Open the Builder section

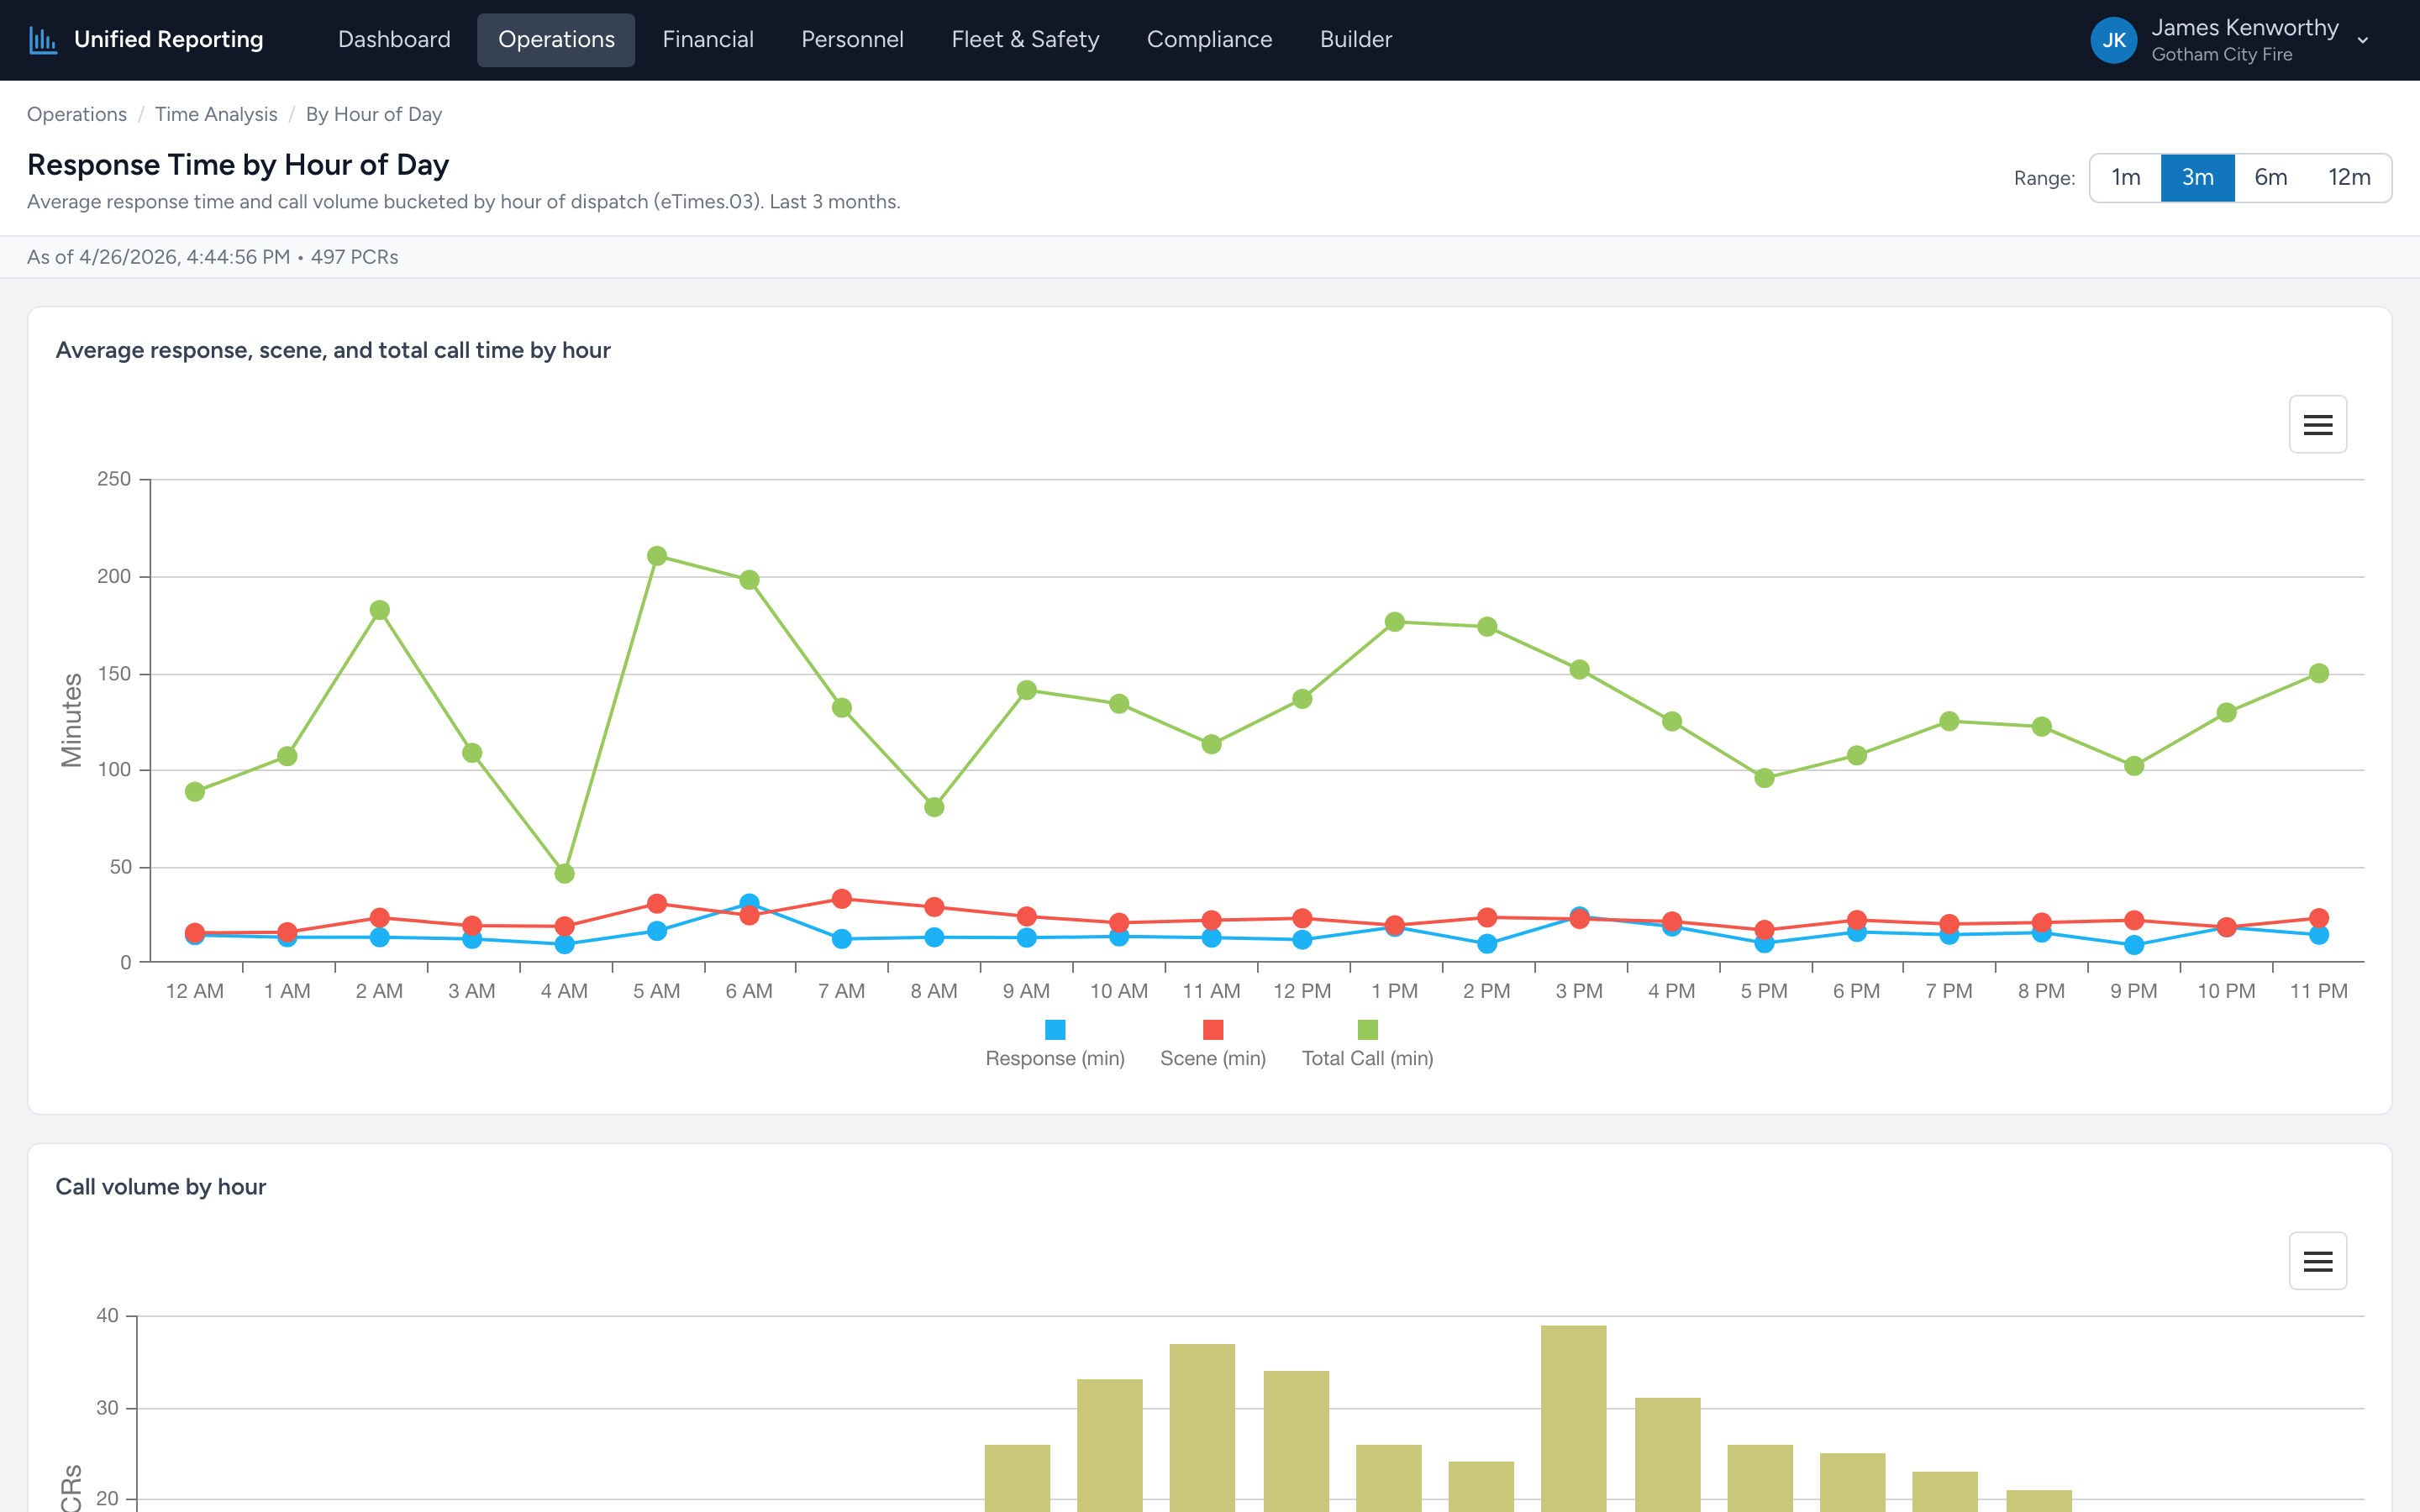pyautogui.click(x=1355, y=40)
